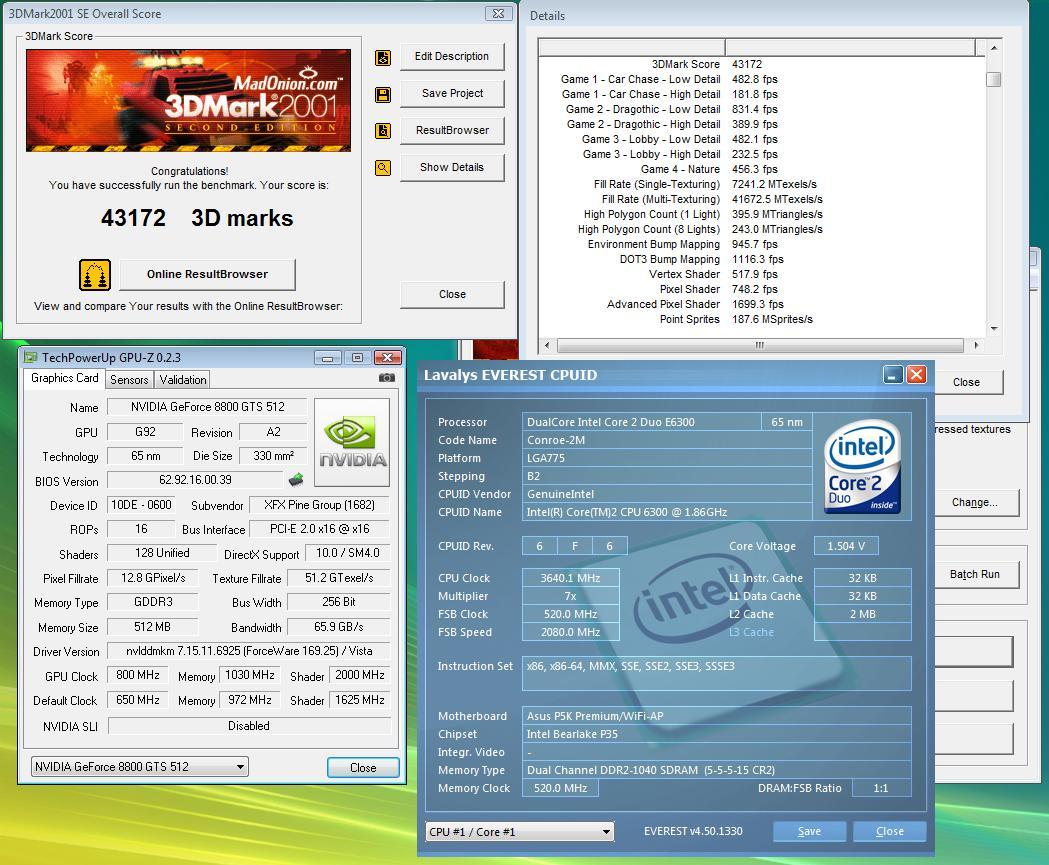Viewport: 1049px width, 865px height.
Task: Click the Online ResultBrowser button
Action: [x=207, y=274]
